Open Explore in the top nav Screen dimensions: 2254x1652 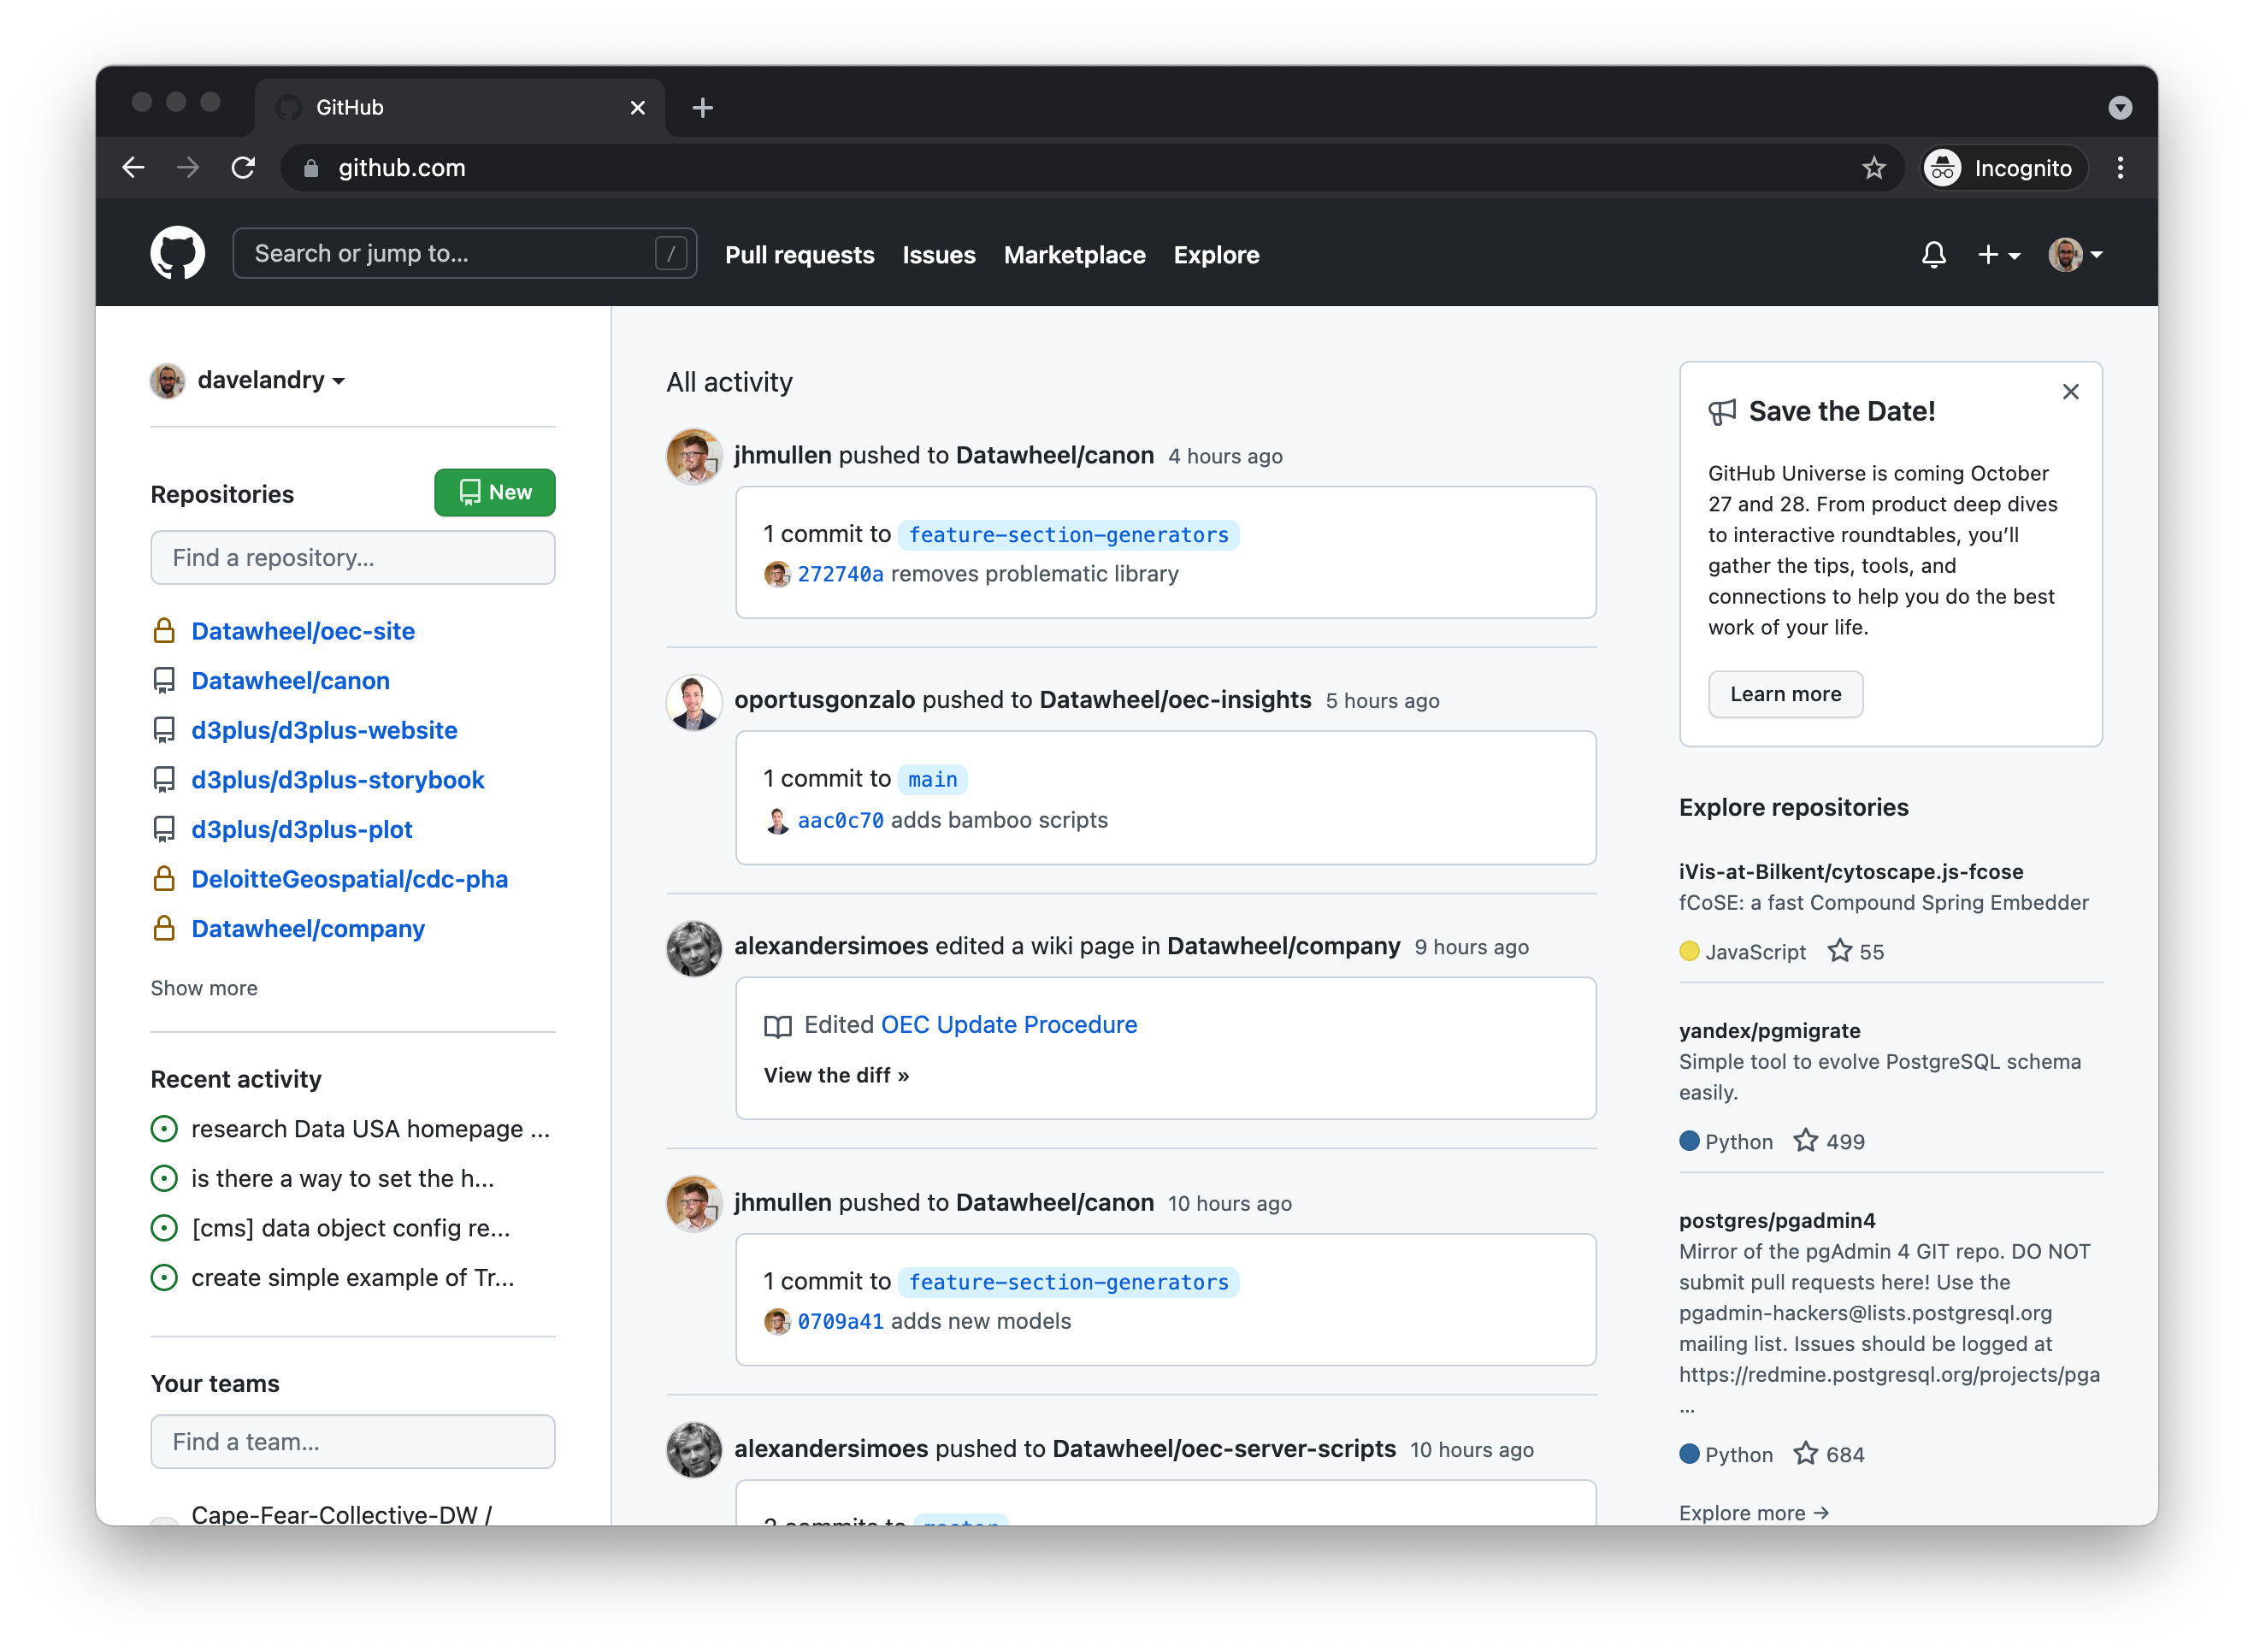click(1216, 255)
